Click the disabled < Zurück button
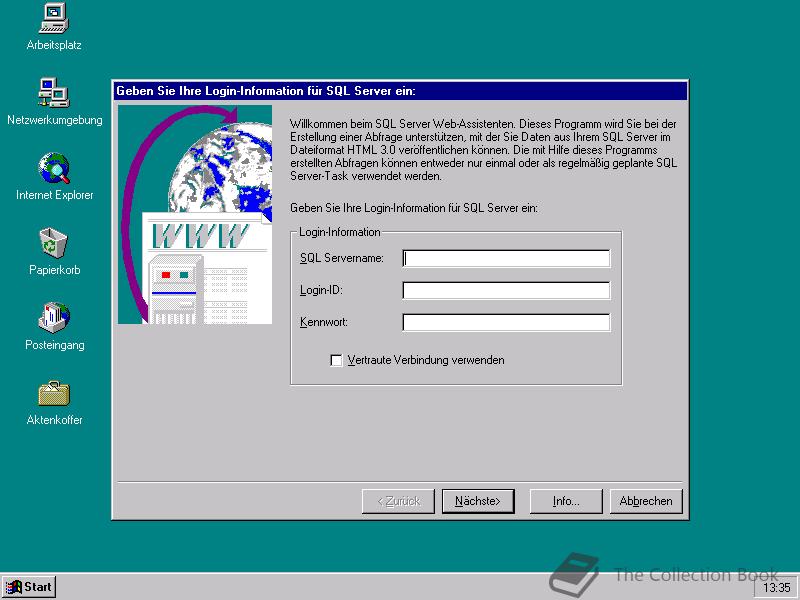This screenshot has width=800, height=600. (398, 502)
